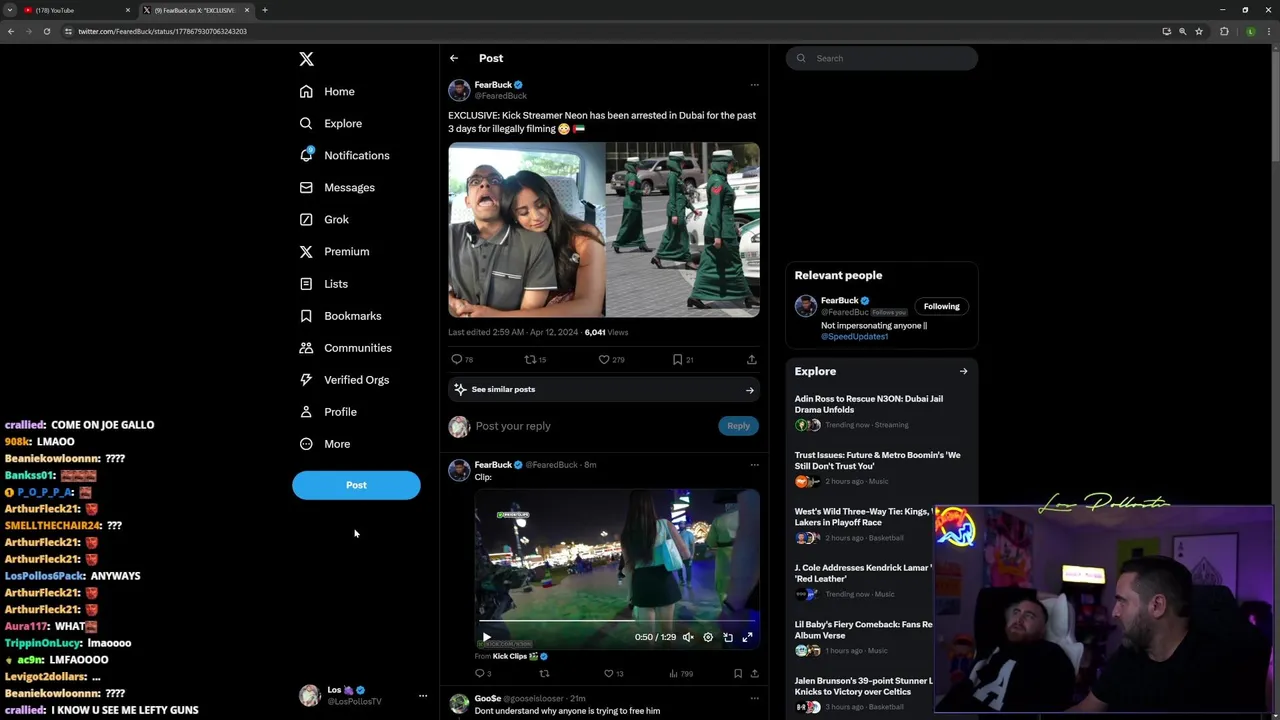This screenshot has height=720, width=1280.
Task: Open video settings gear
Action: coord(708,637)
